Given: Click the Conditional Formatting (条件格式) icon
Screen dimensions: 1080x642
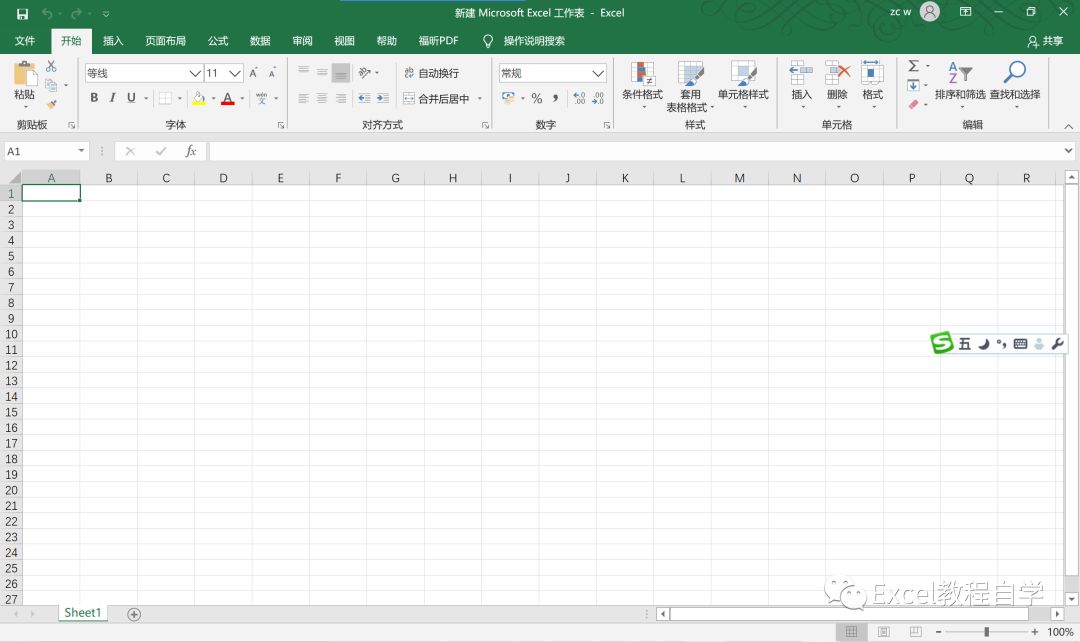Looking at the screenshot, I should pyautogui.click(x=642, y=74).
